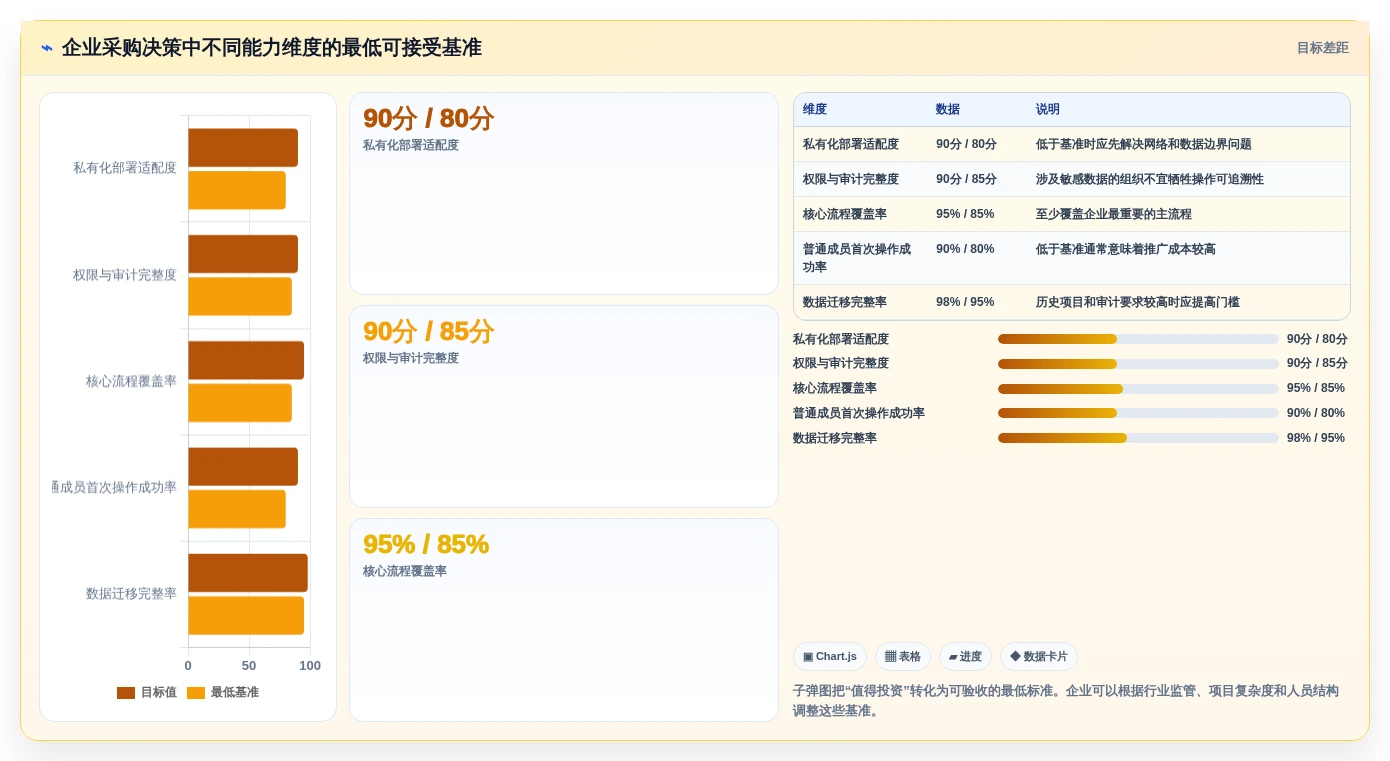Select the 90分 / 80分 data card
1390x761 pixels.
(x=564, y=194)
